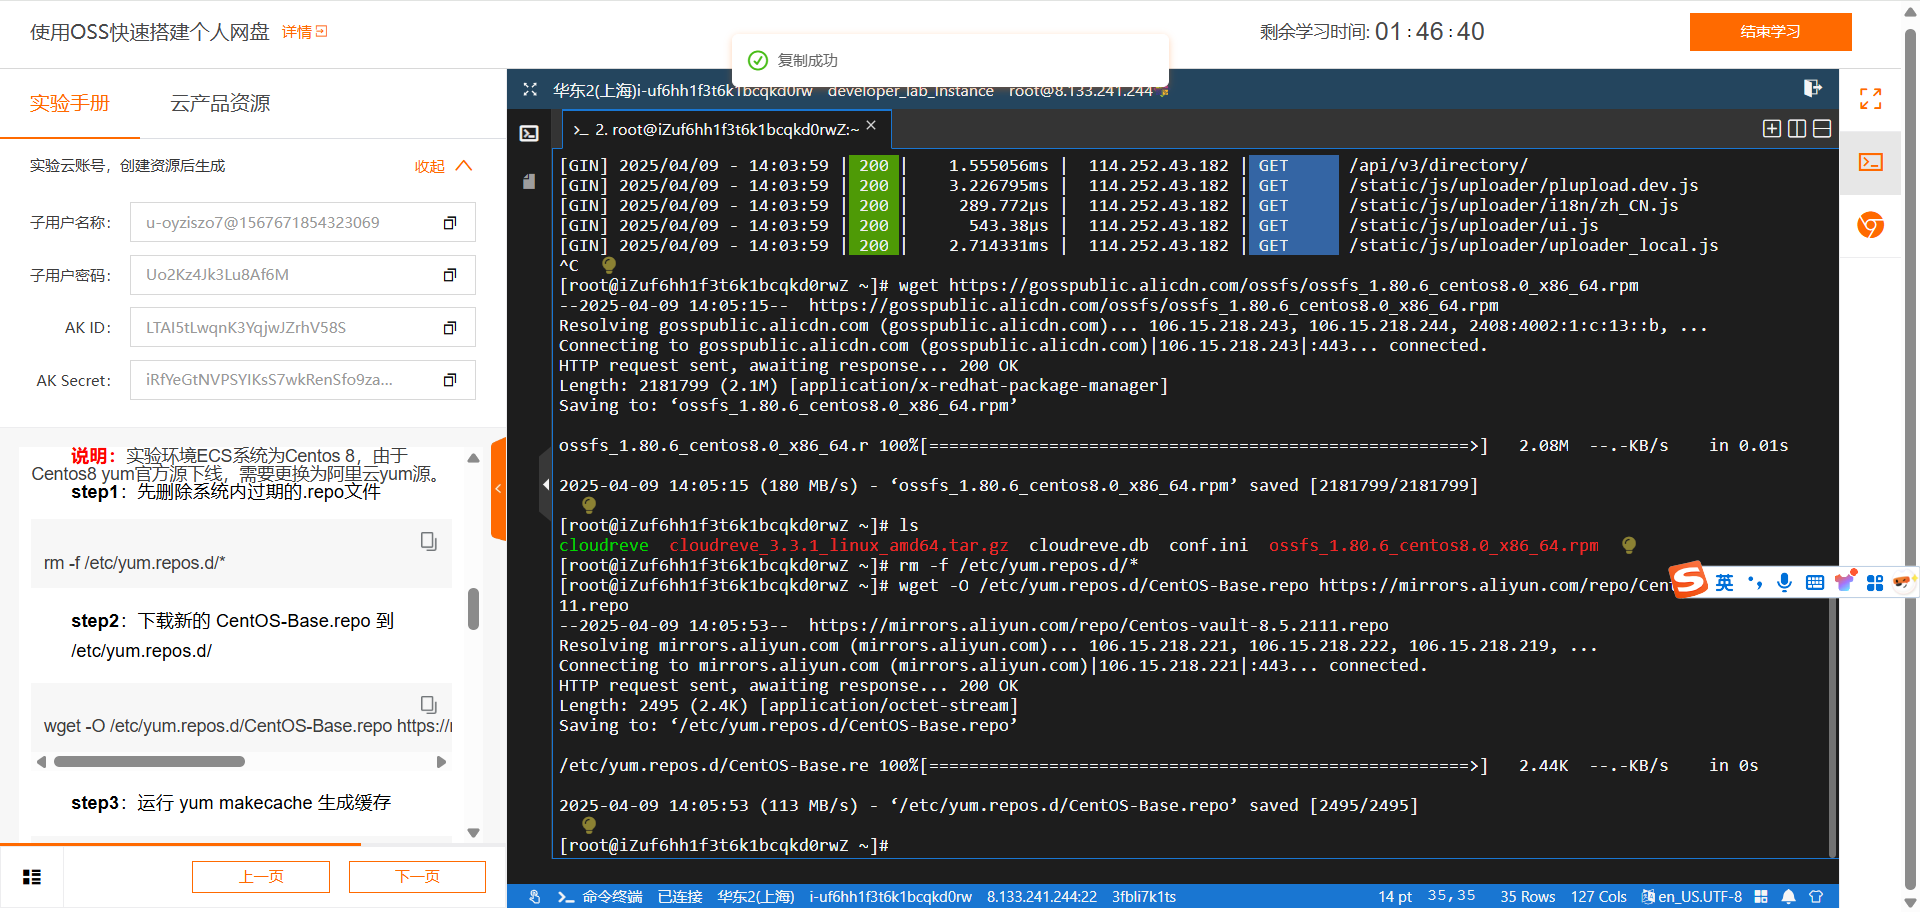Switch Sogou language mode 英

click(1725, 582)
